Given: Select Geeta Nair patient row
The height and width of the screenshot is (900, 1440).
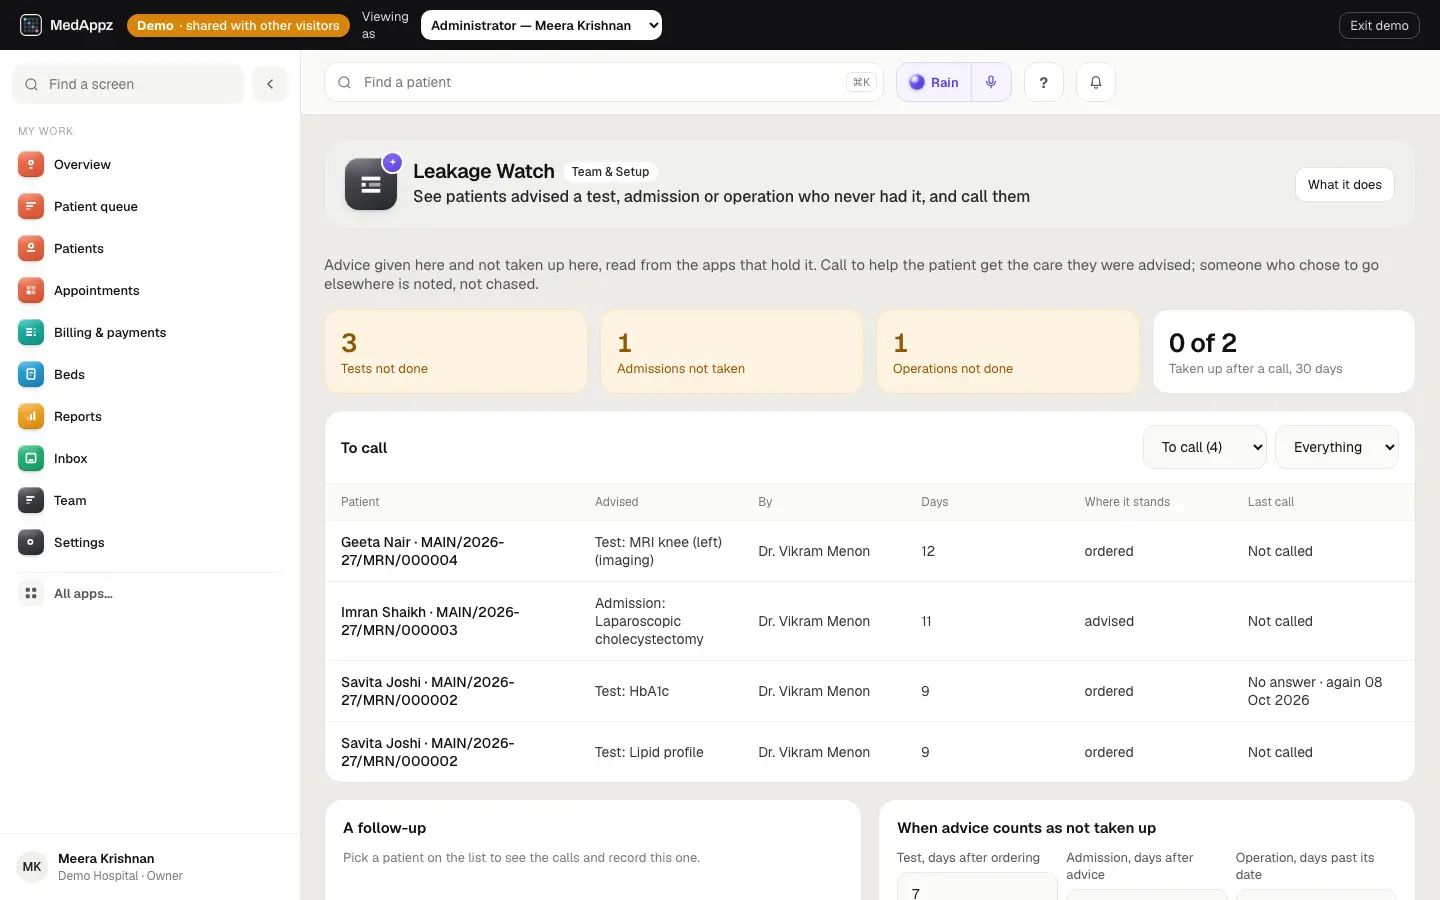Looking at the screenshot, I should pos(870,551).
